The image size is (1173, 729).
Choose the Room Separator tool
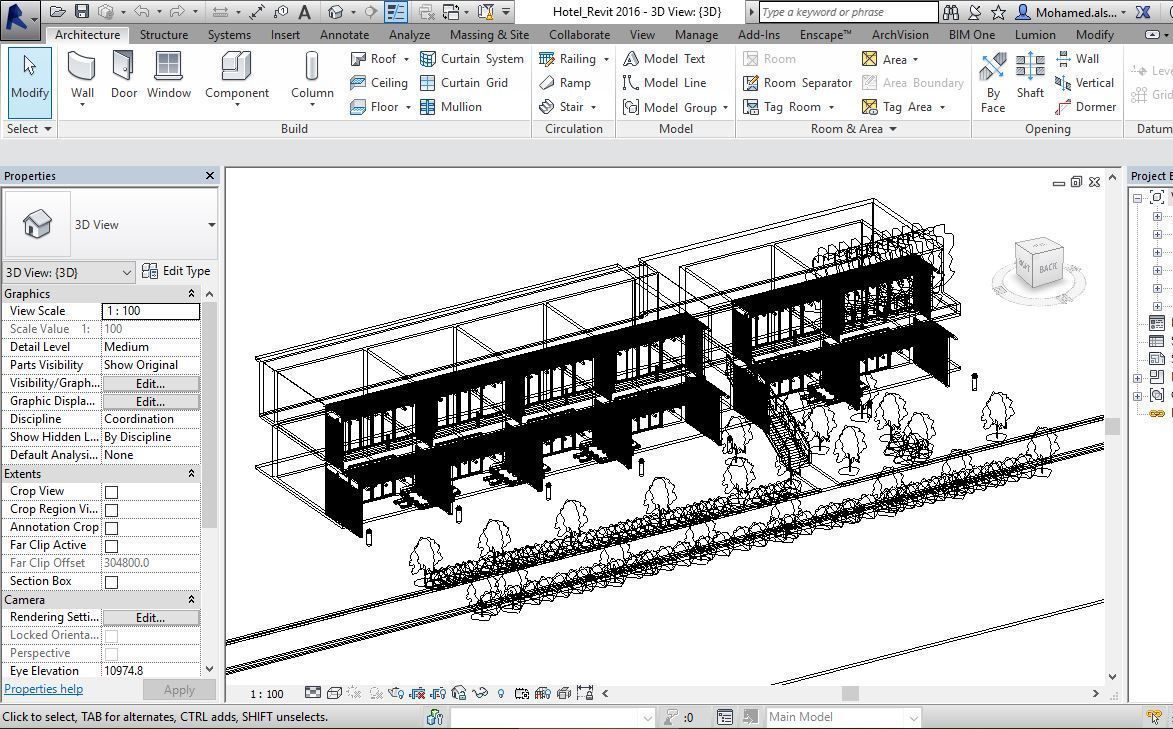(x=797, y=83)
